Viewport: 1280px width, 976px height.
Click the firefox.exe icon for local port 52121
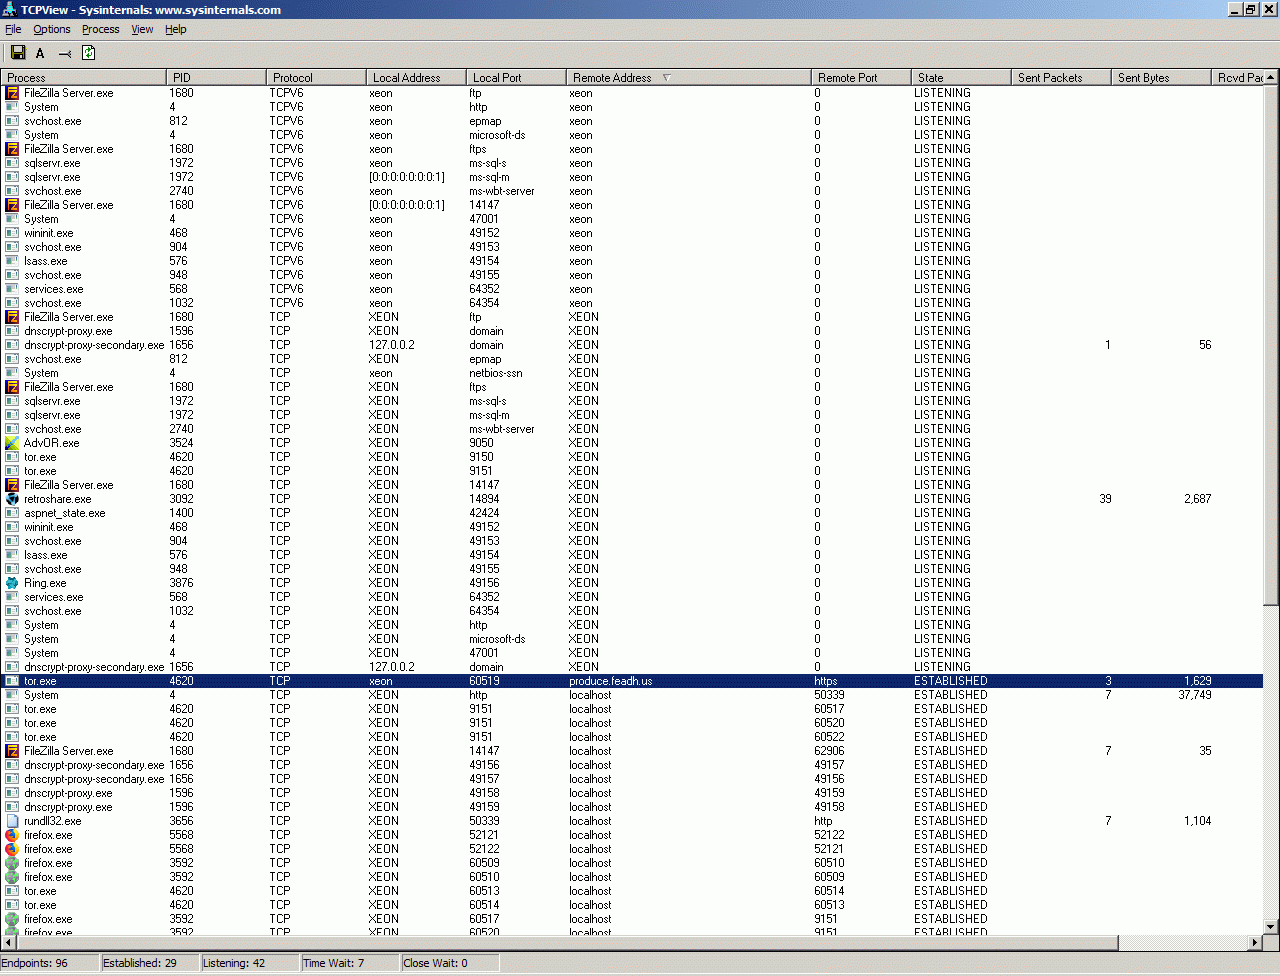click(x=12, y=835)
